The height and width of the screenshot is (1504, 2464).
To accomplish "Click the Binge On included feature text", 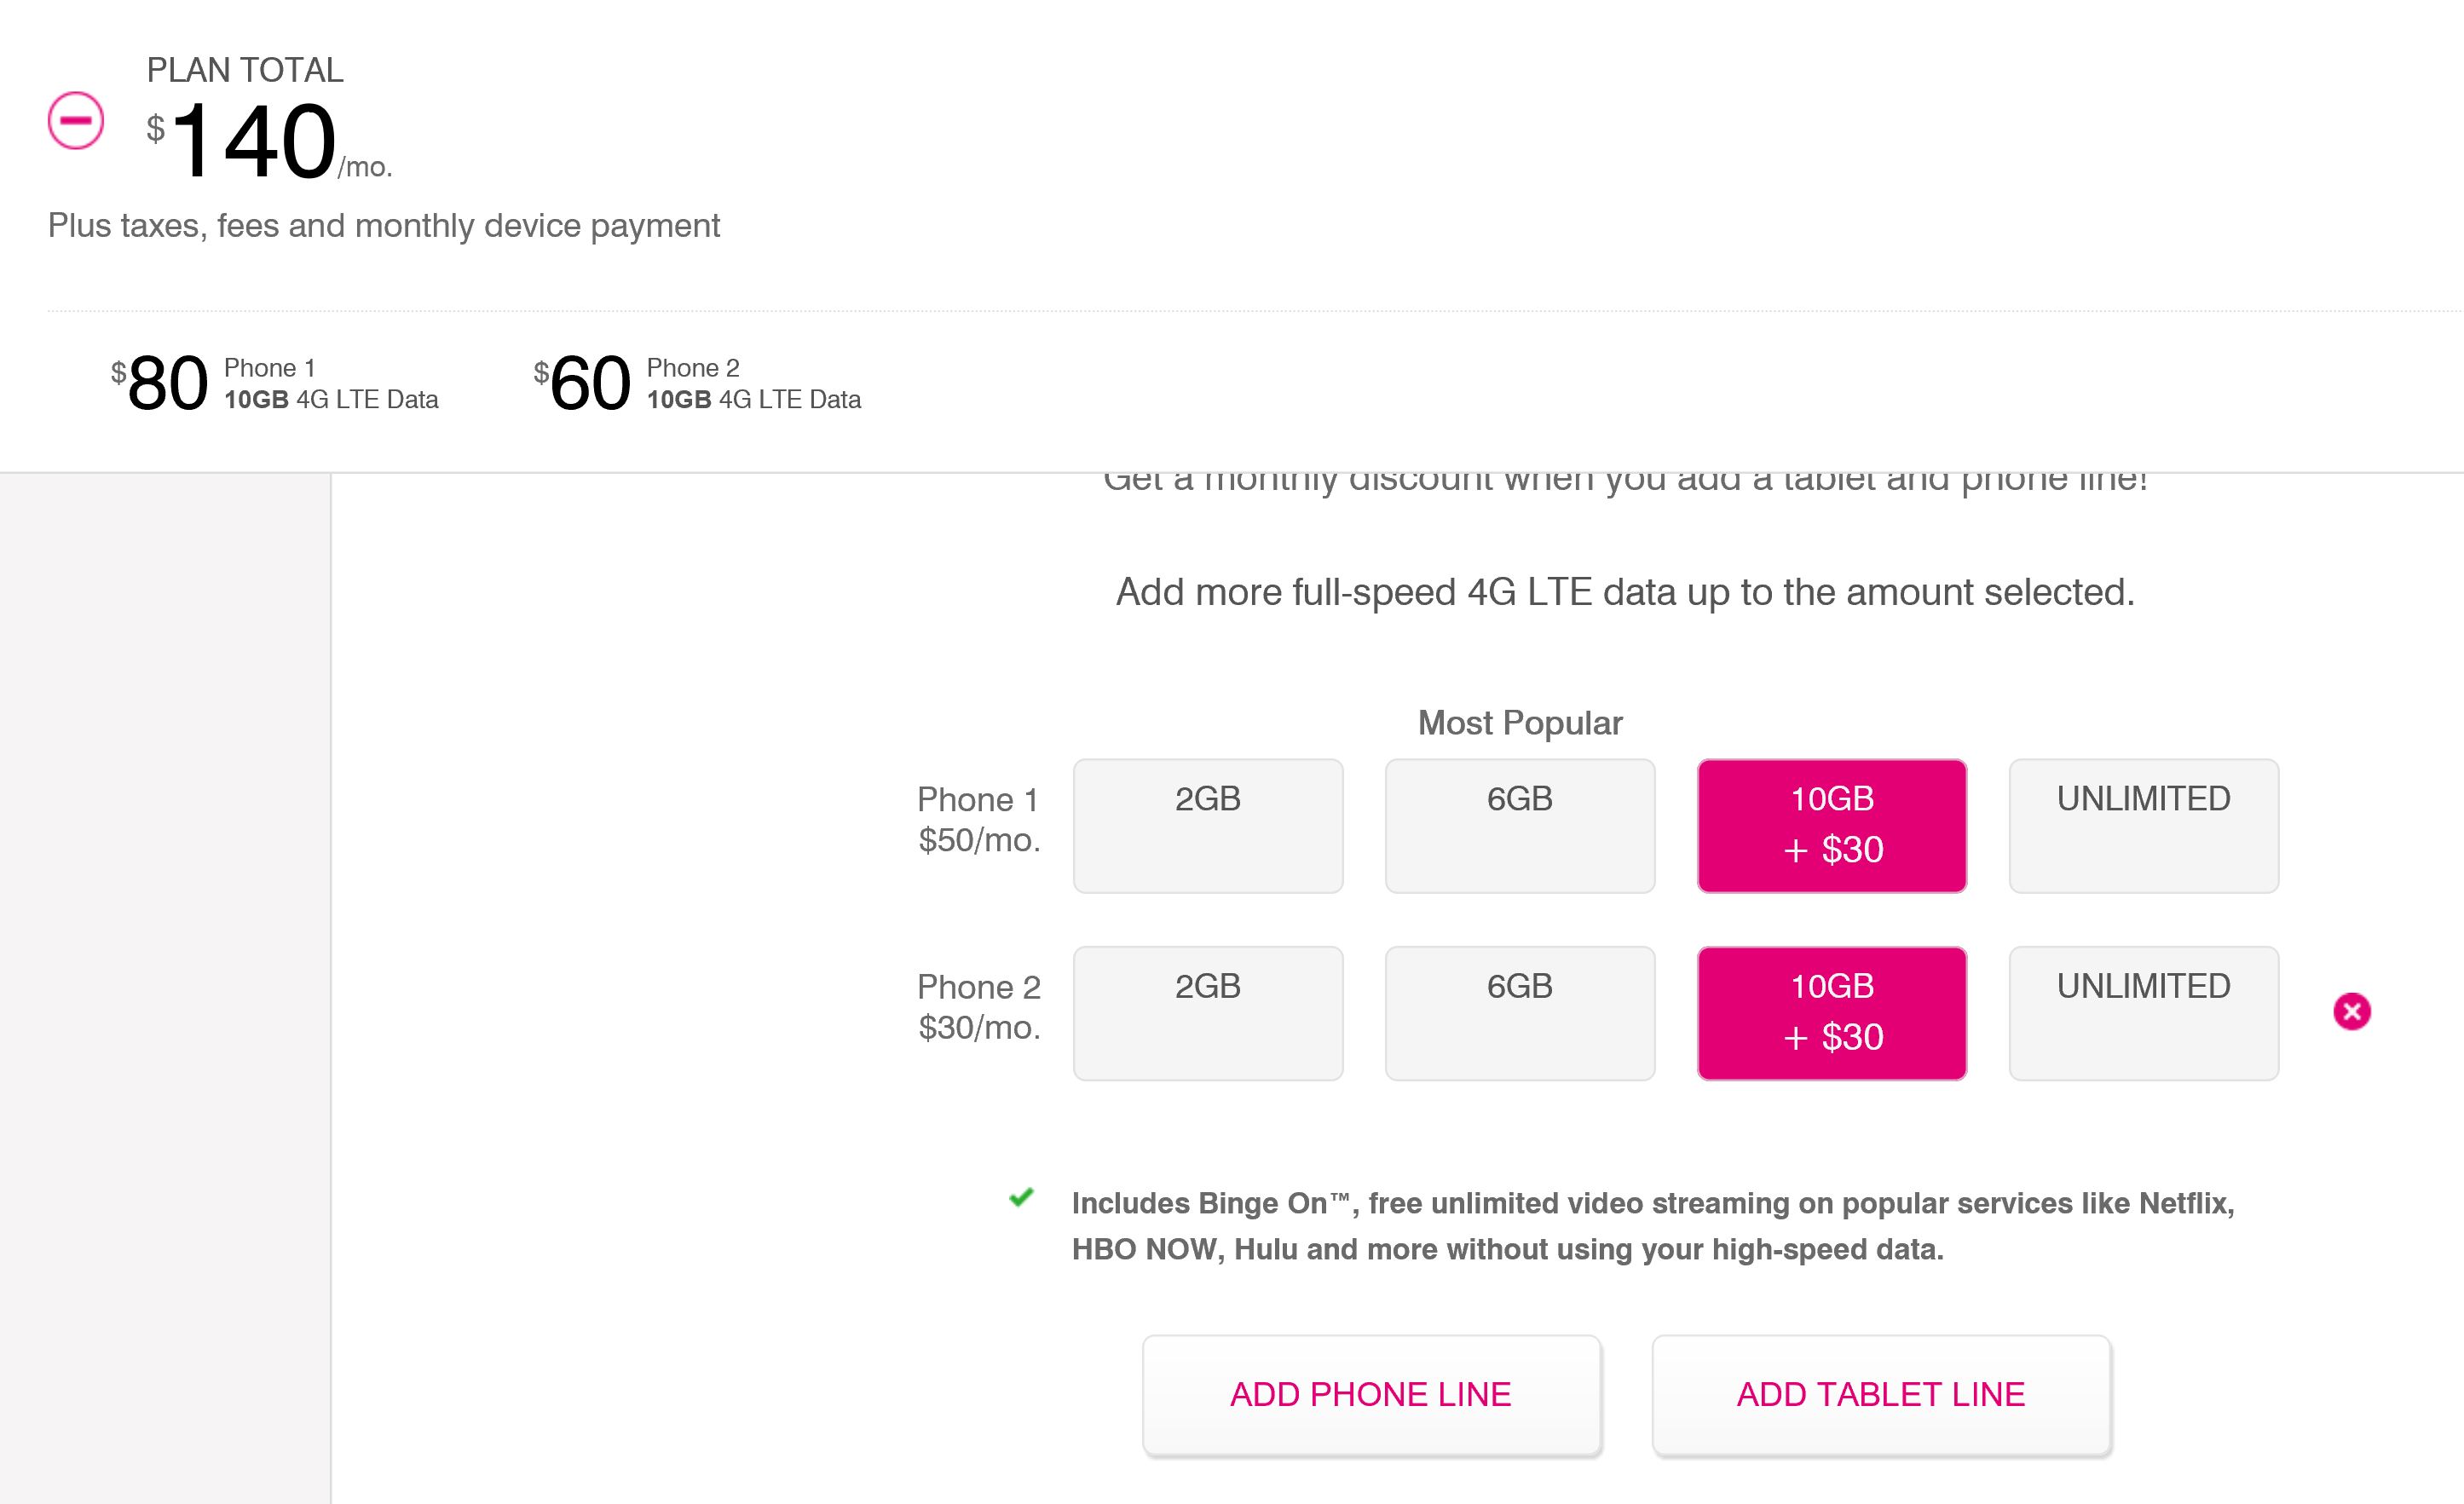I will click(x=1653, y=1225).
